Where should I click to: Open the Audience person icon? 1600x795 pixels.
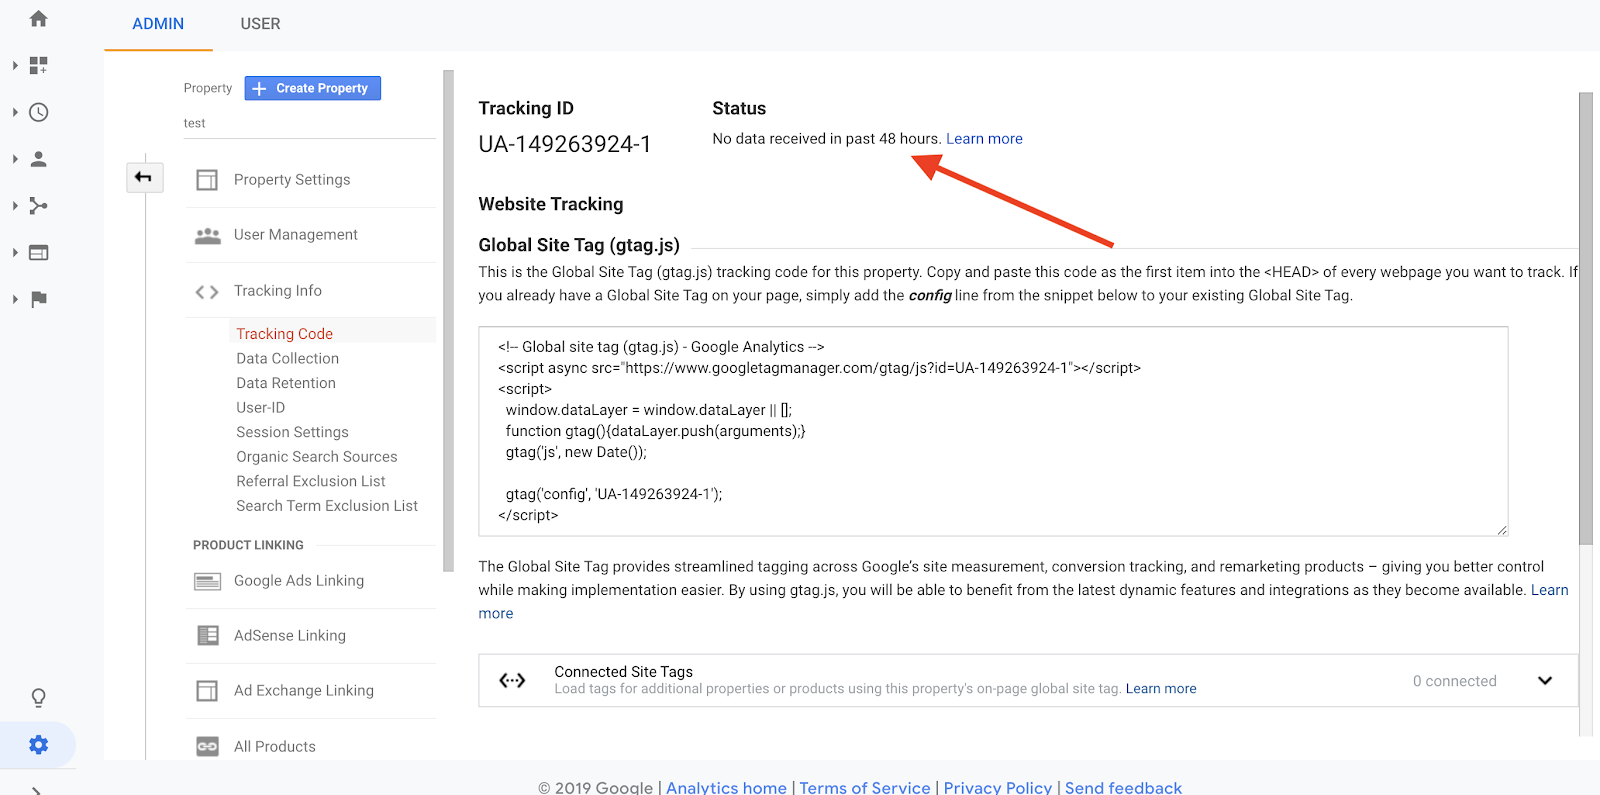click(39, 159)
